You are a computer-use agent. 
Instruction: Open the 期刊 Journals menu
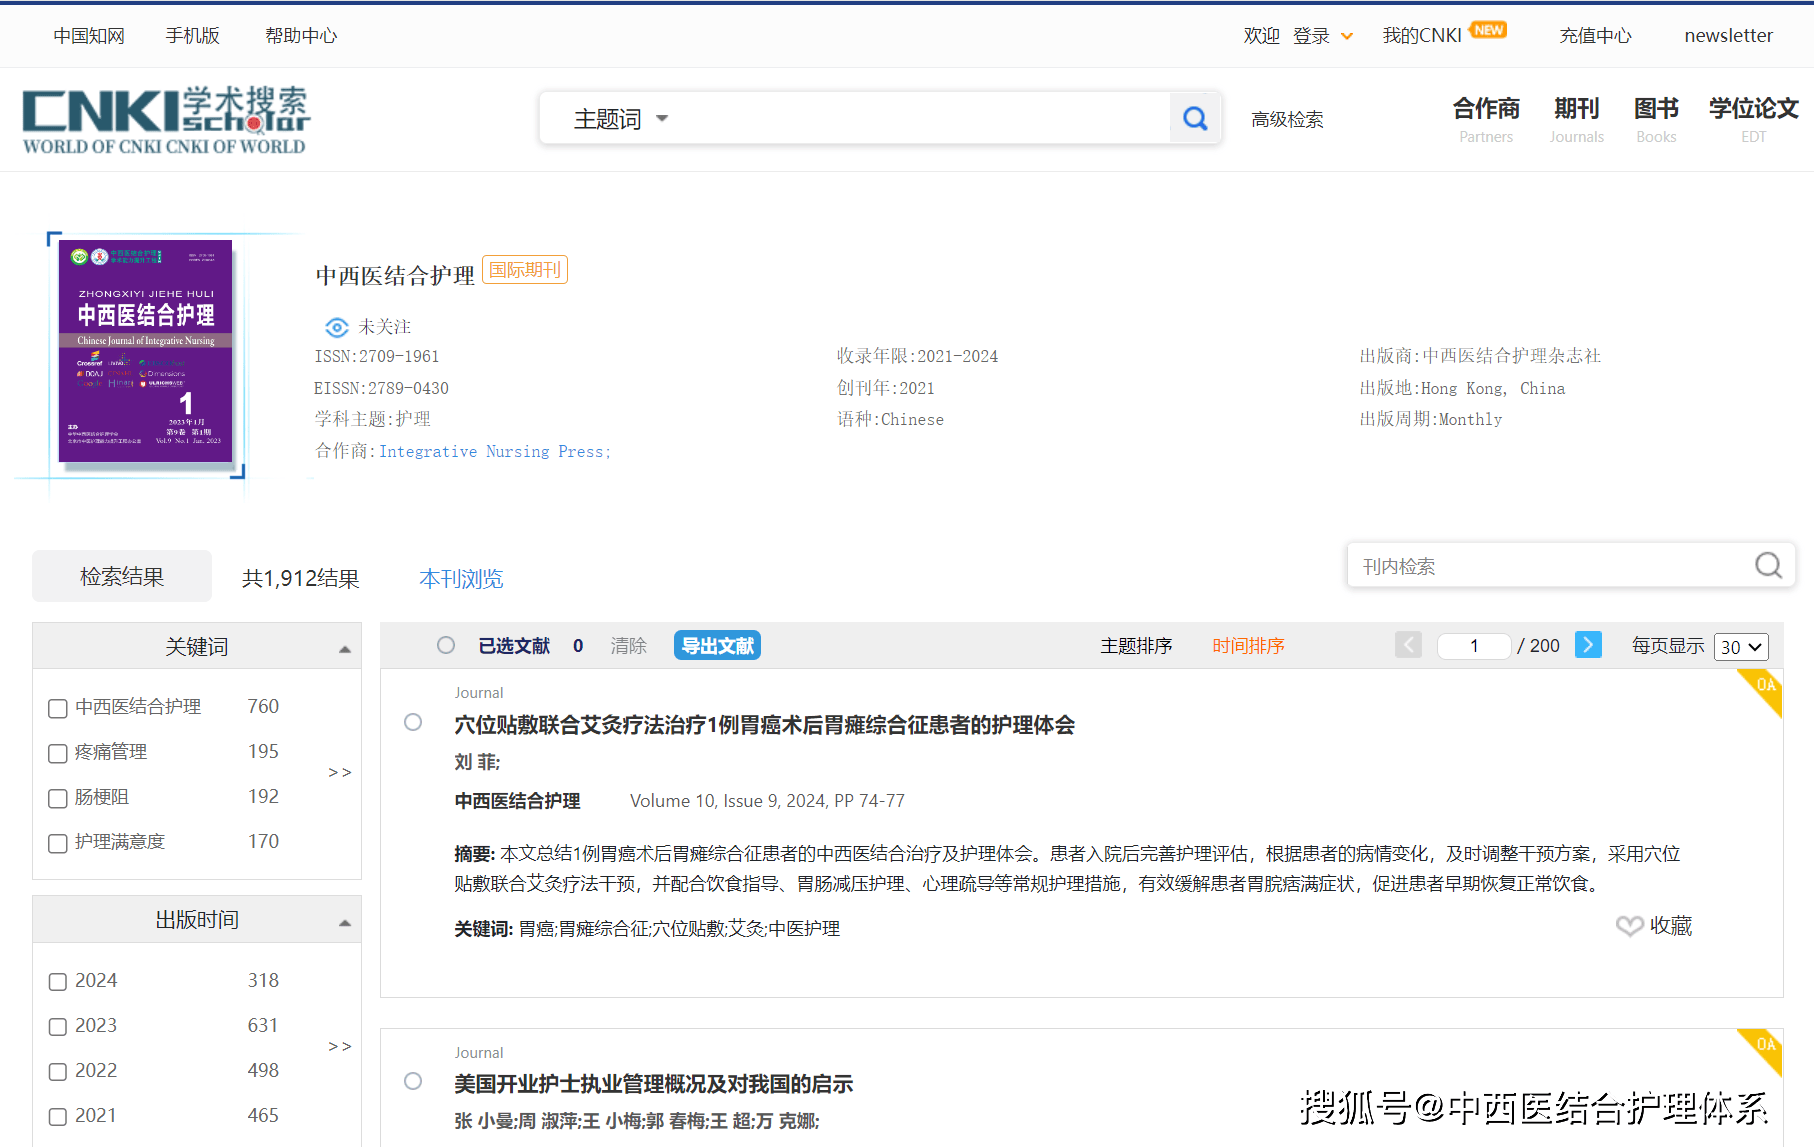pyautogui.click(x=1577, y=119)
